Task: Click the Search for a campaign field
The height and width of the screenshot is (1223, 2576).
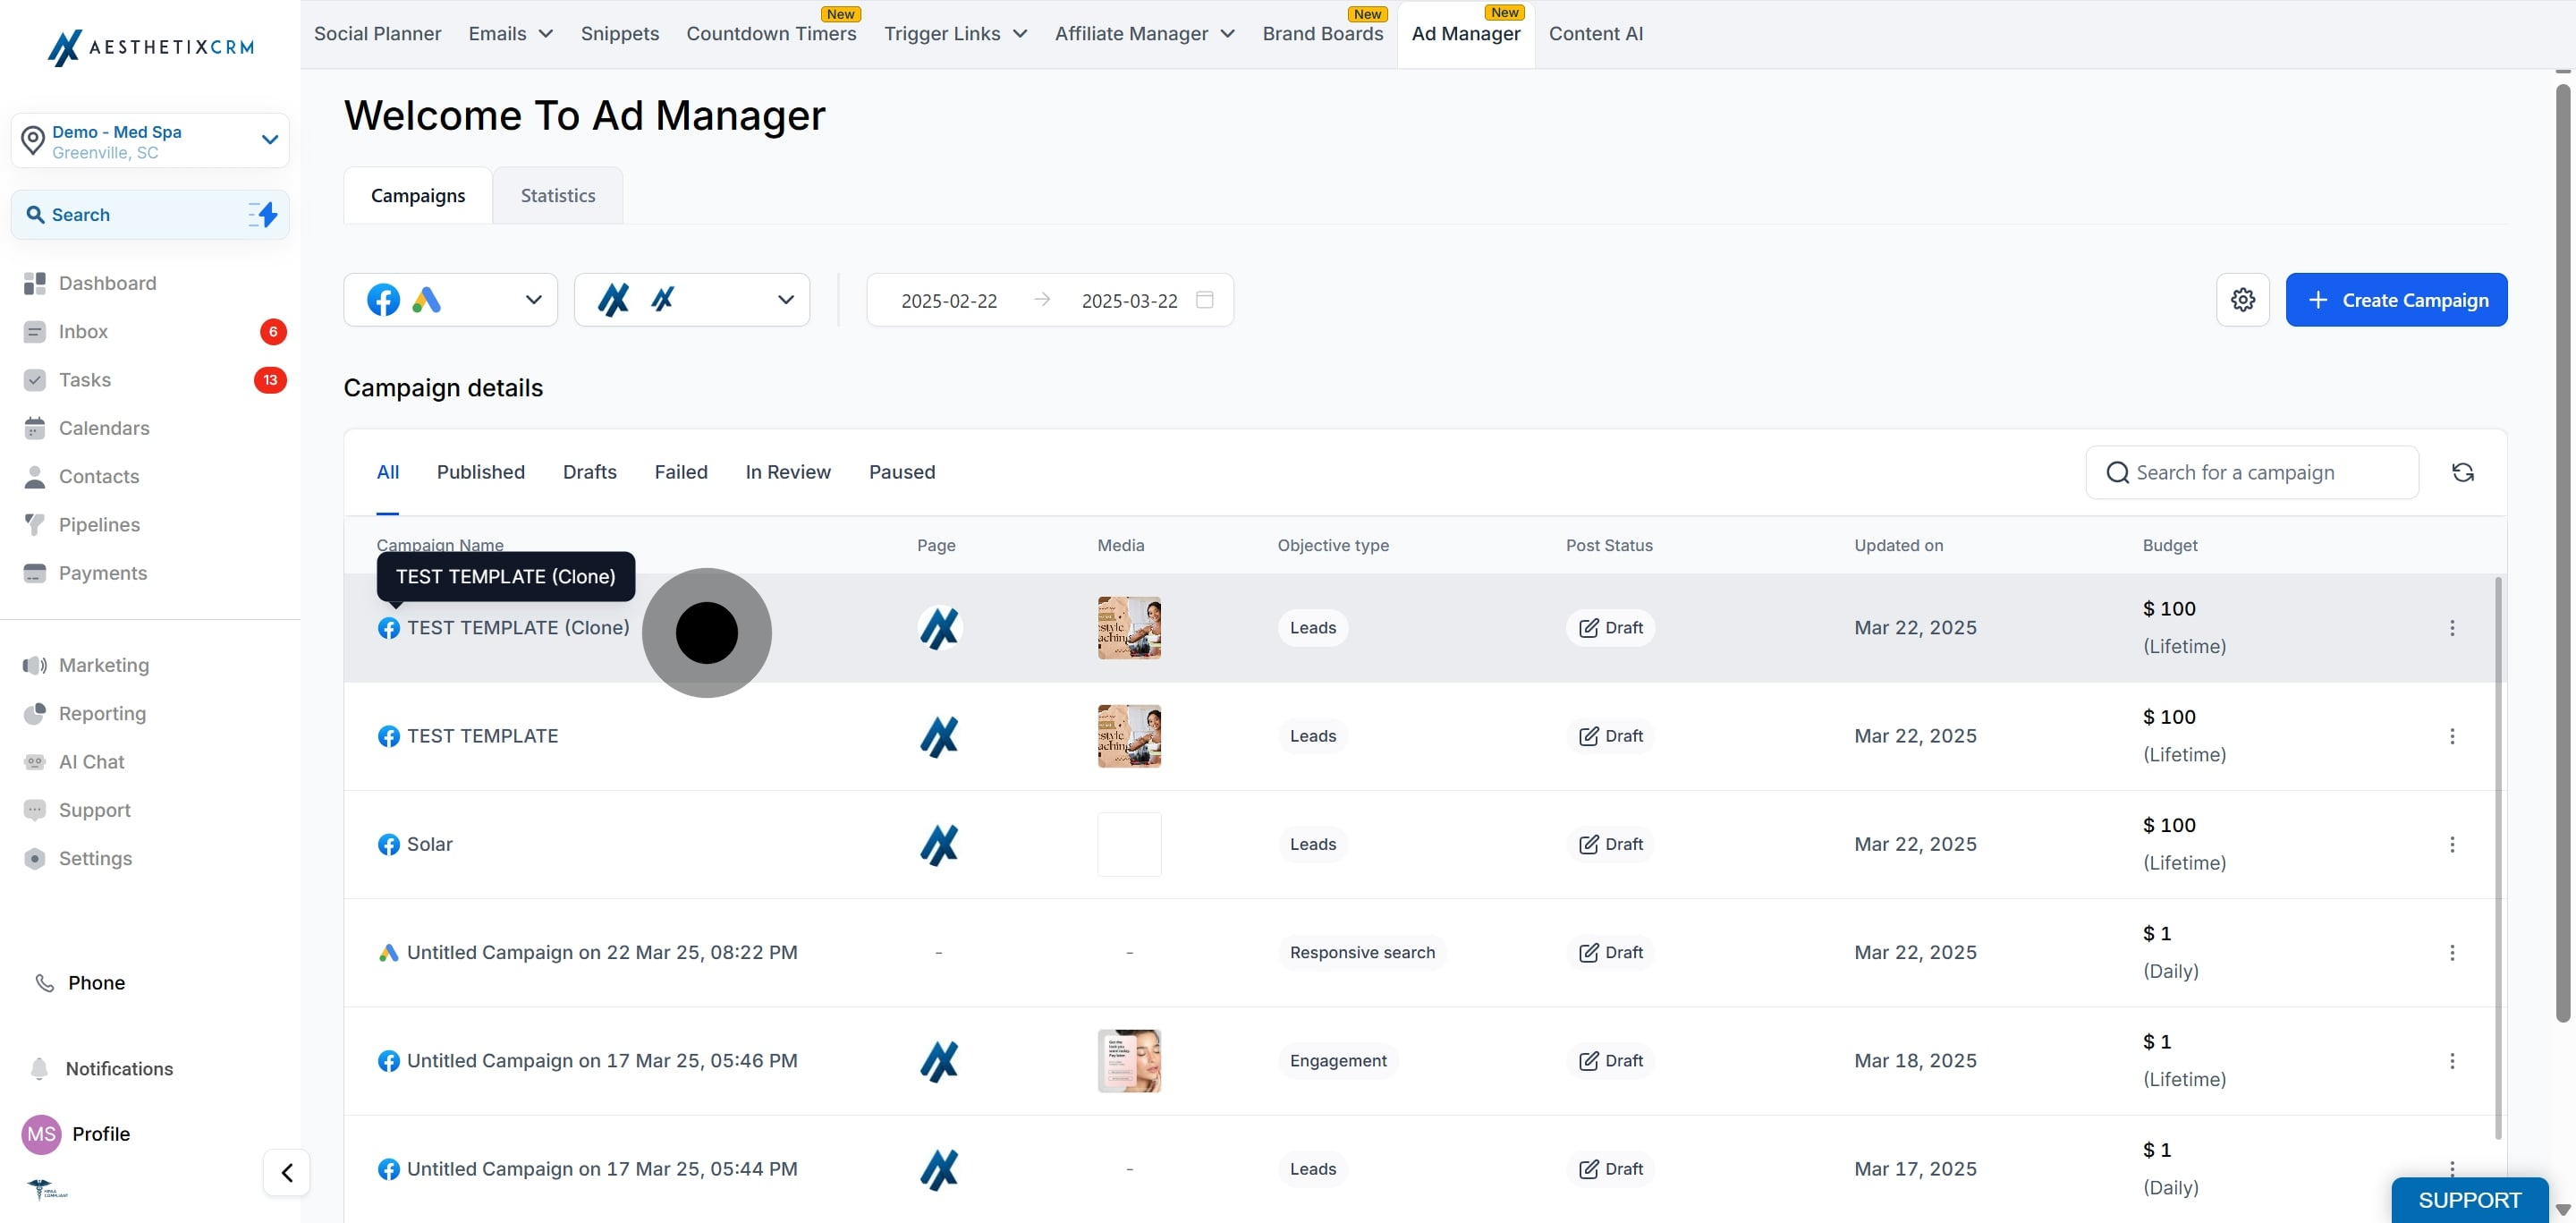Action: tap(2251, 472)
